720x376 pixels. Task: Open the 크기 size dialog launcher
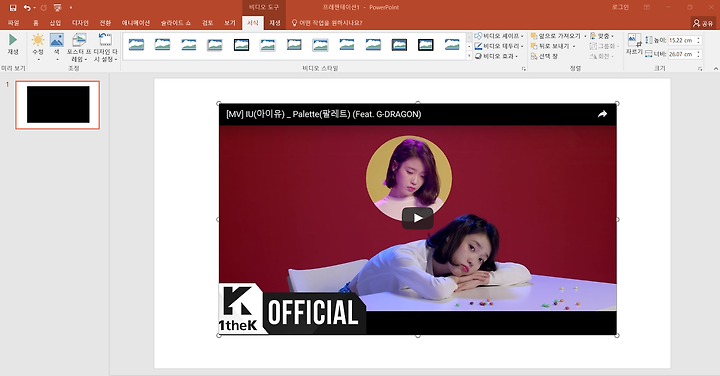[x=700, y=68]
